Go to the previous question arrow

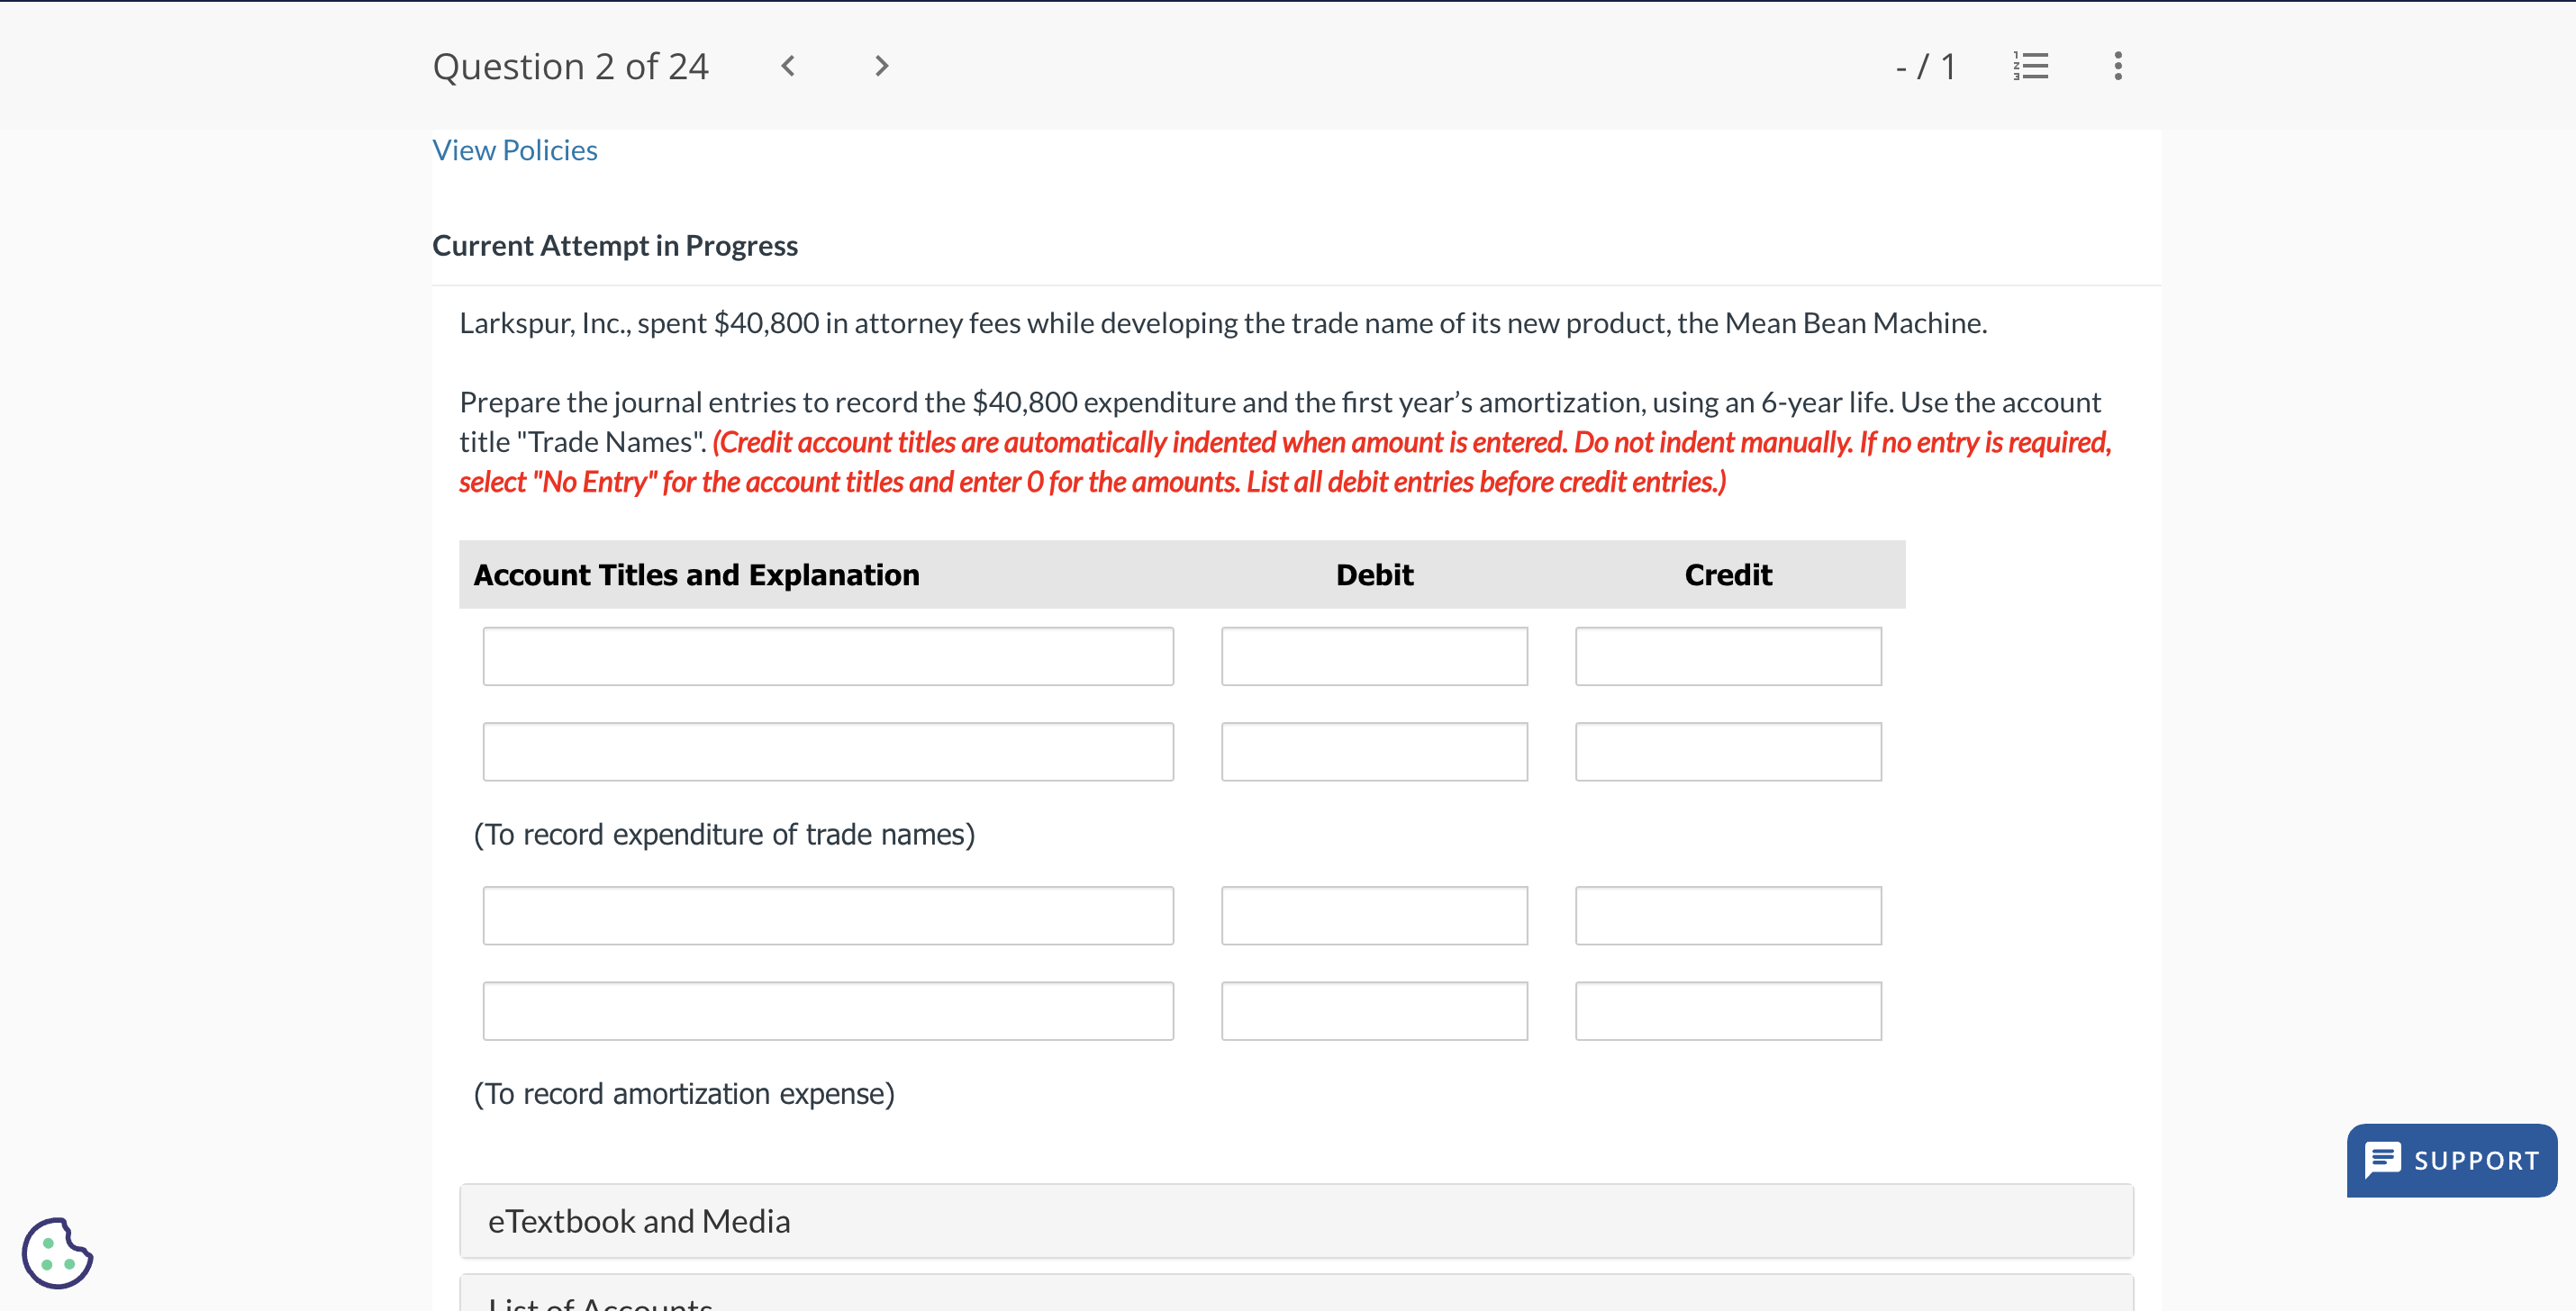point(788,66)
